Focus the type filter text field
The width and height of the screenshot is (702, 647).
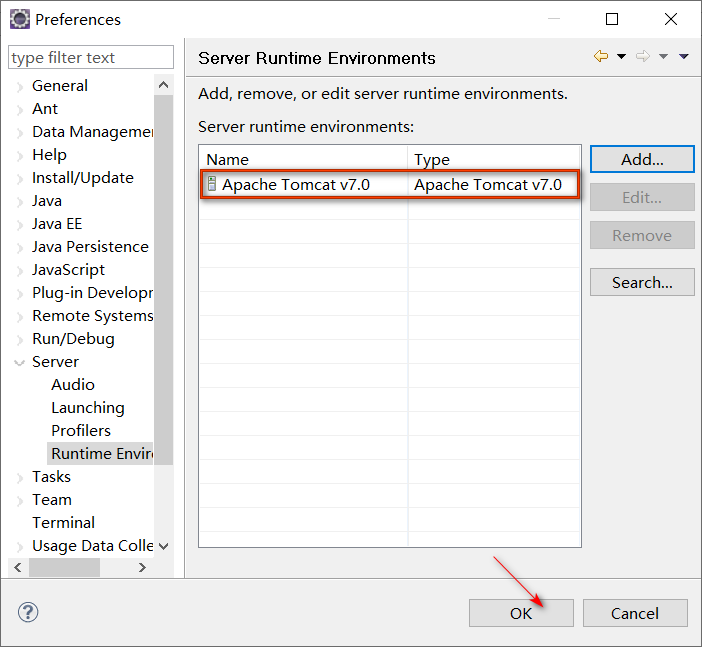[91, 57]
